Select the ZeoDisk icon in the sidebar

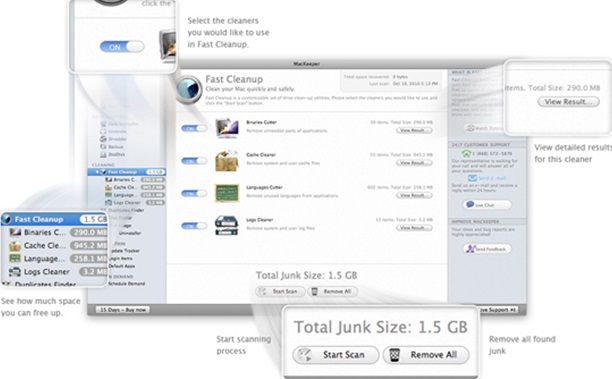click(103, 155)
